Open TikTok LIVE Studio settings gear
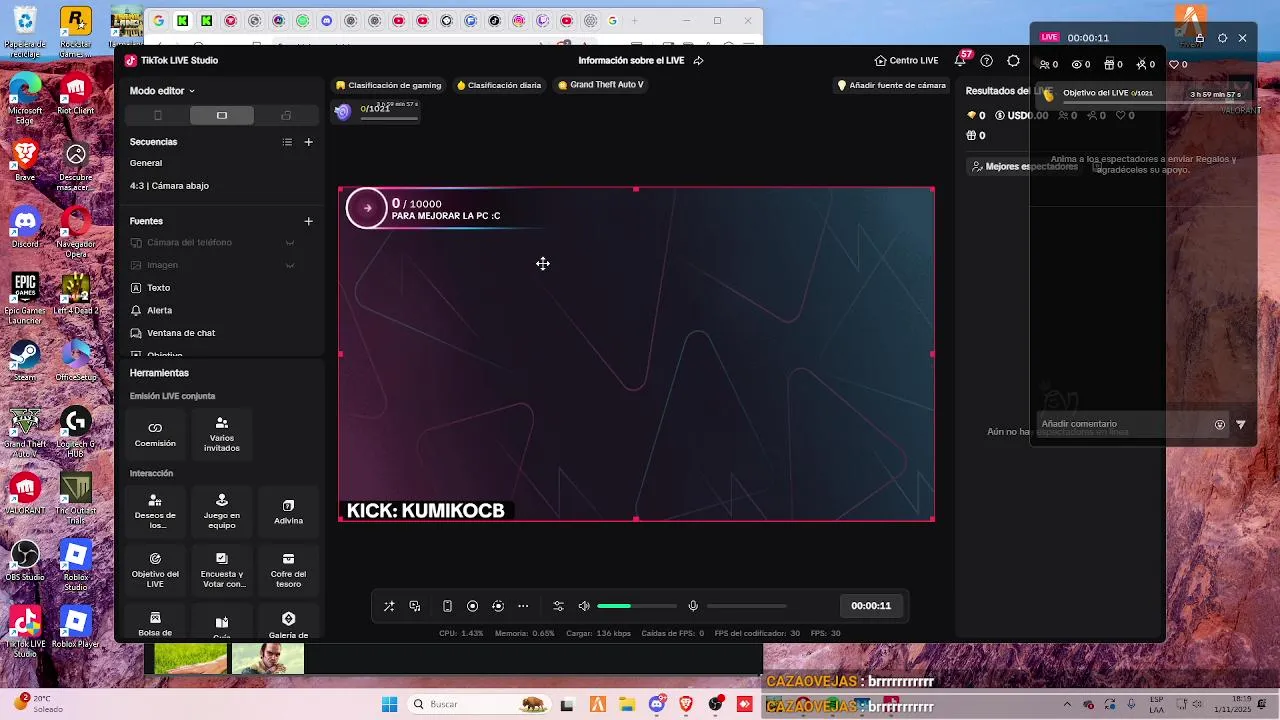 pyautogui.click(x=1013, y=60)
